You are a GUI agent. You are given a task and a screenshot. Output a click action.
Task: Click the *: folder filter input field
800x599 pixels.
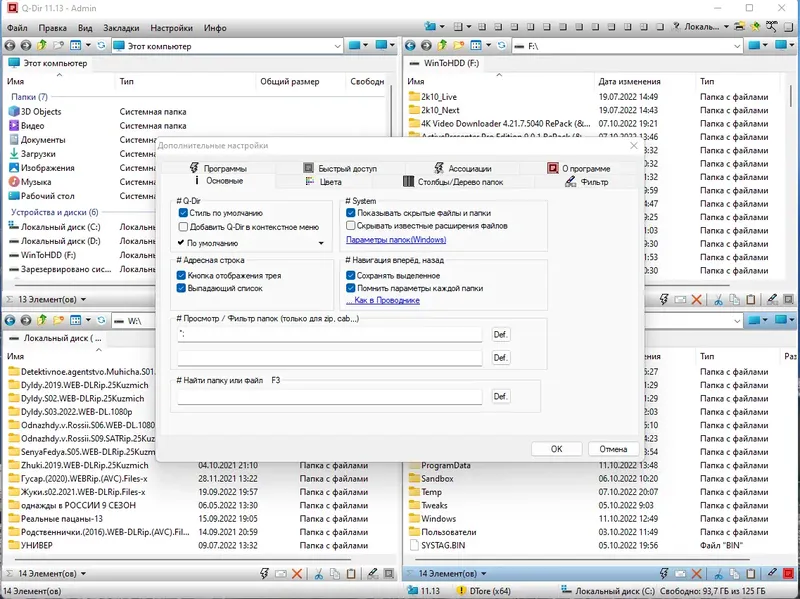[330, 335]
